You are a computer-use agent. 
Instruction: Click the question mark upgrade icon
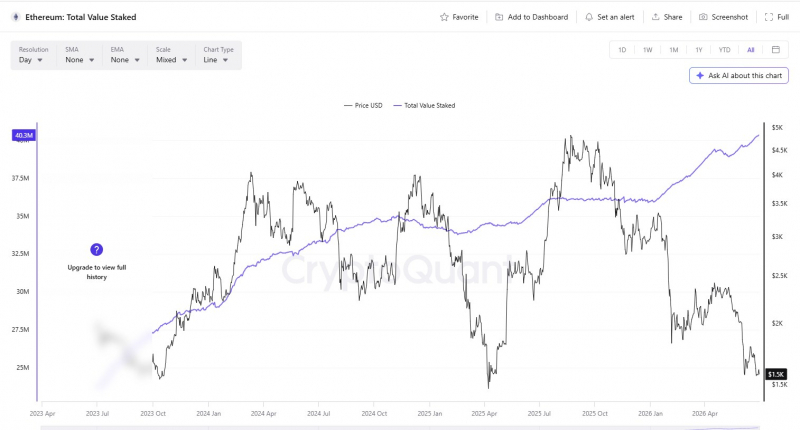[96, 249]
